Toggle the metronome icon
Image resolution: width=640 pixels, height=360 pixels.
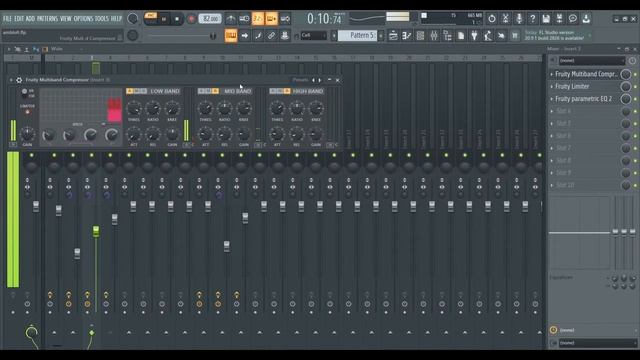pyautogui.click(x=231, y=19)
